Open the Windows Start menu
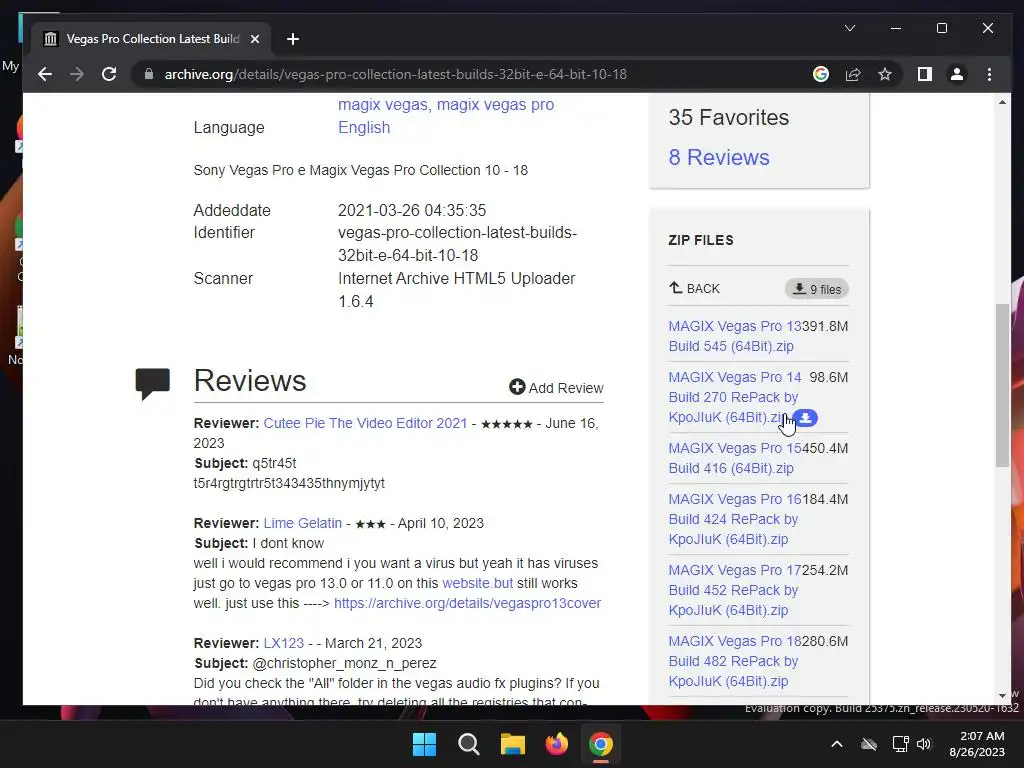Screen dimensions: 1024x768 click(x=424, y=744)
